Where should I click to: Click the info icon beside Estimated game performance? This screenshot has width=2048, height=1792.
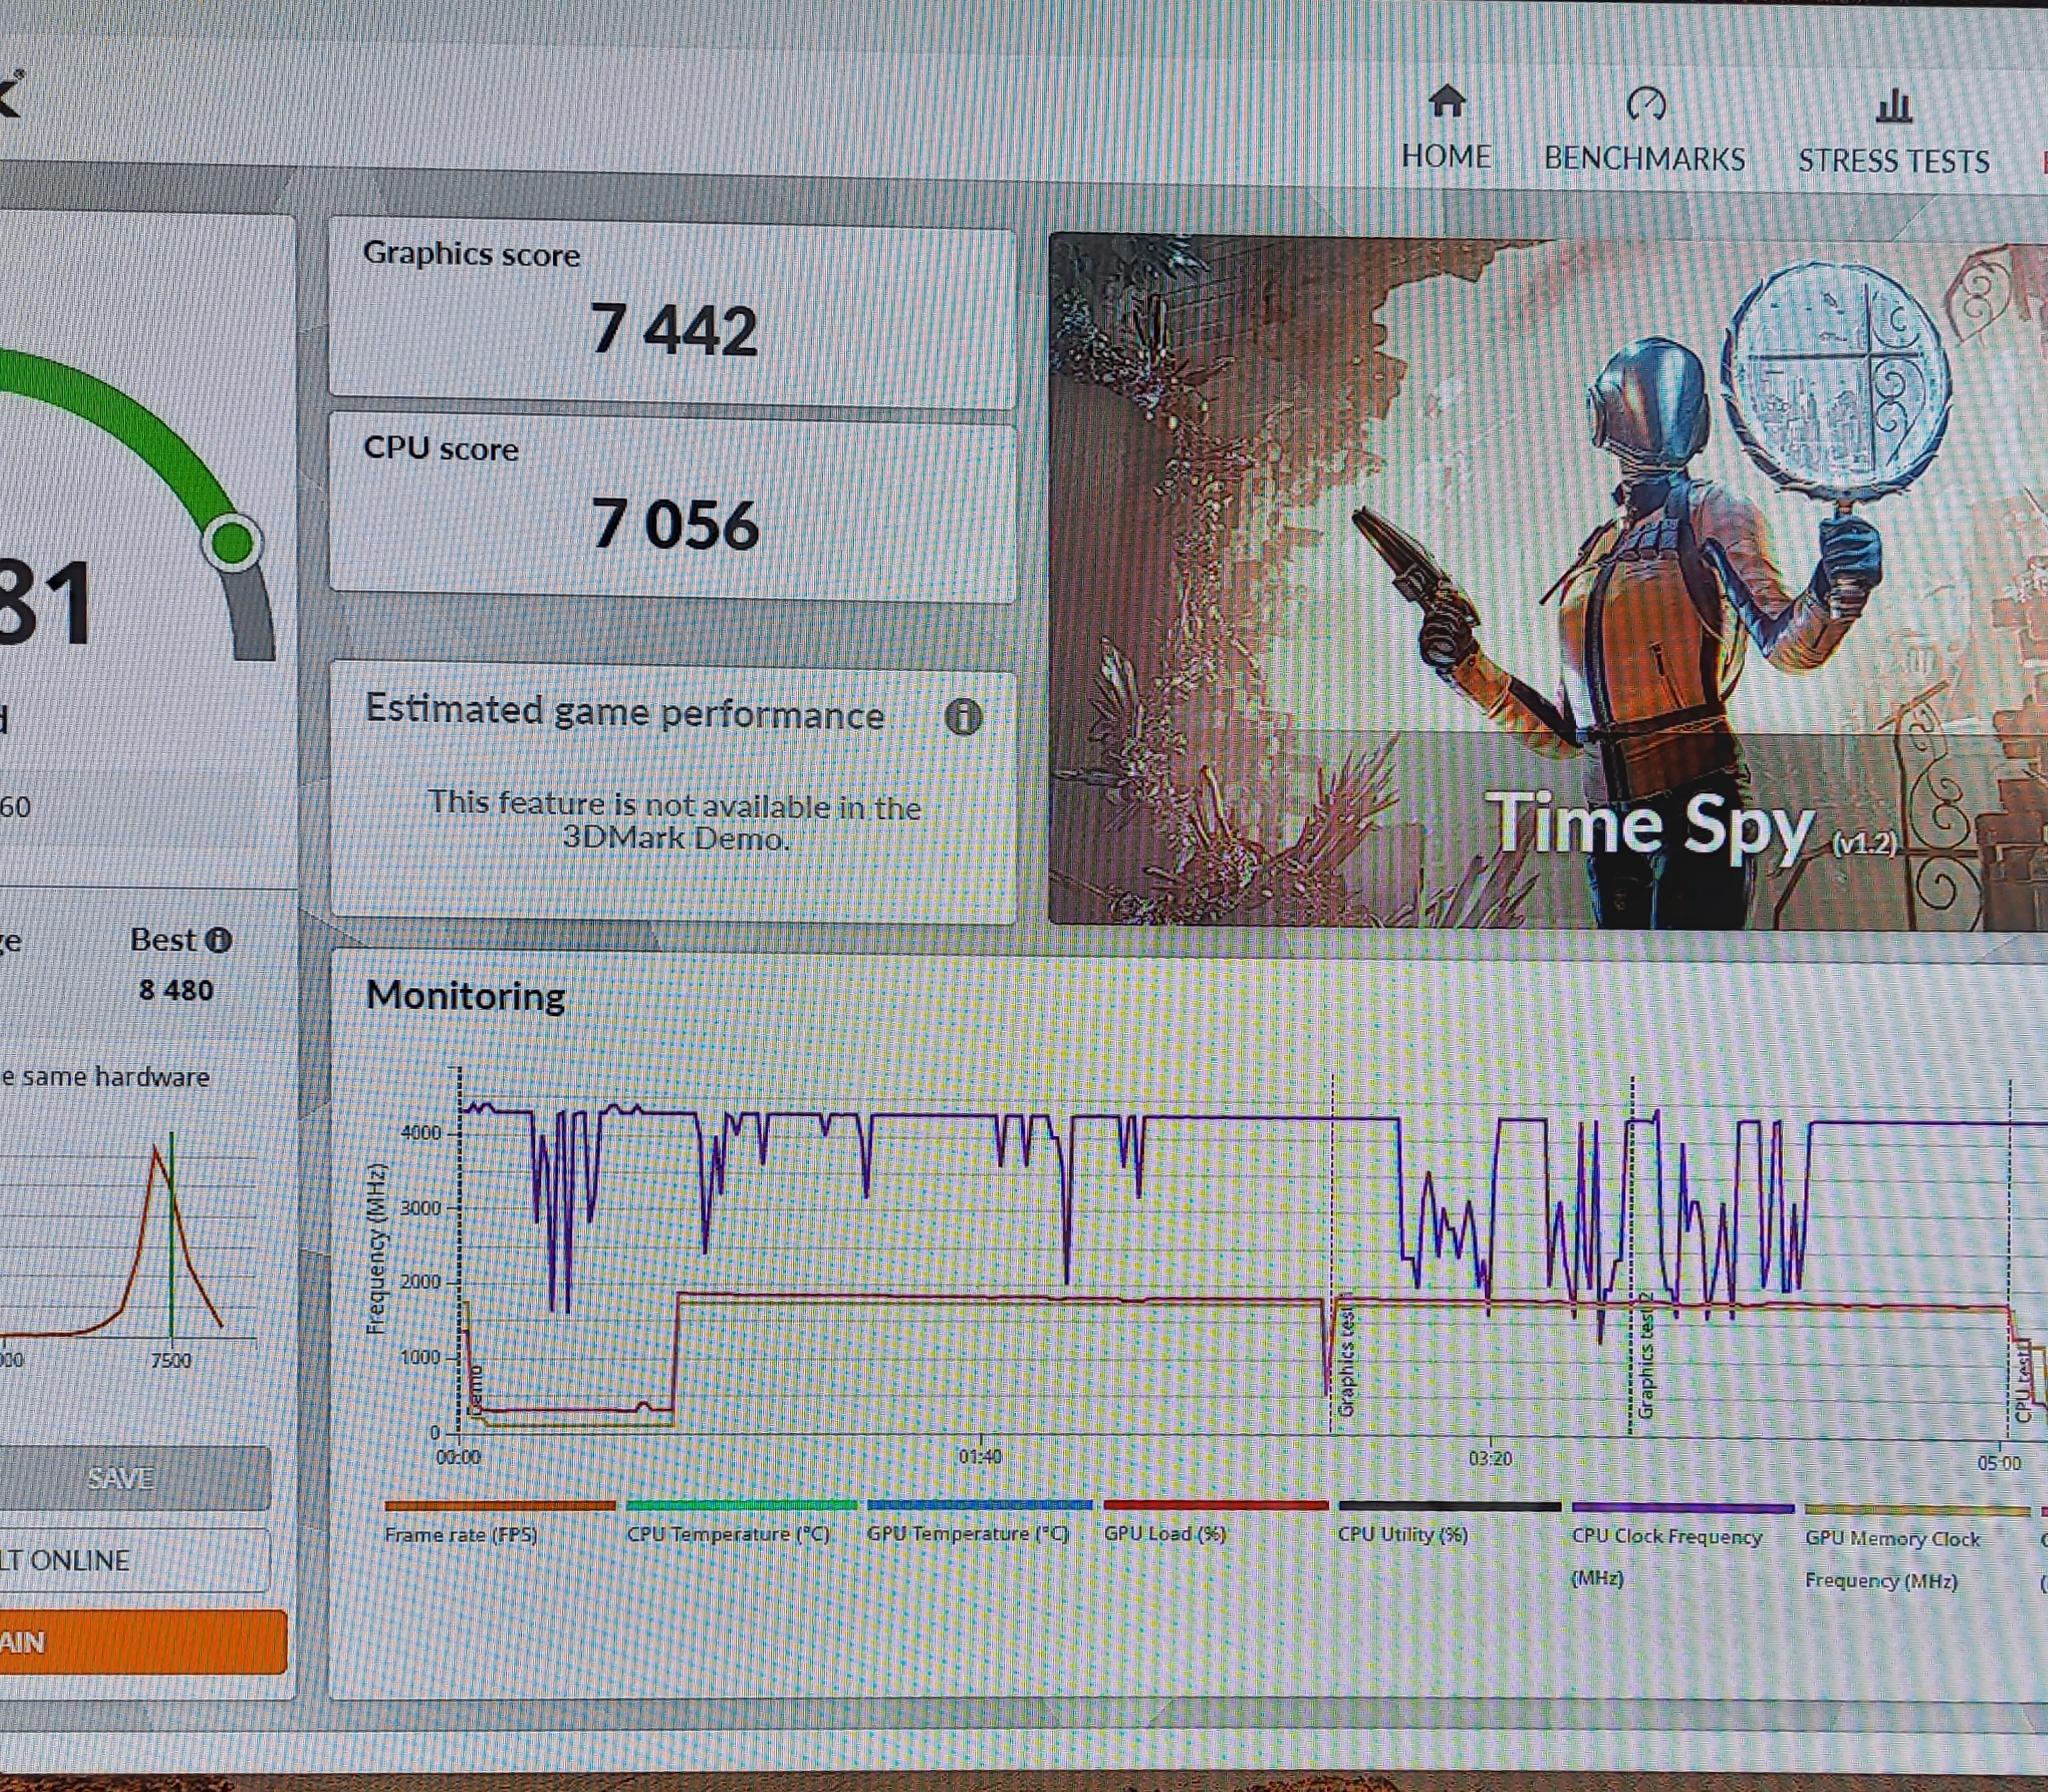963,717
